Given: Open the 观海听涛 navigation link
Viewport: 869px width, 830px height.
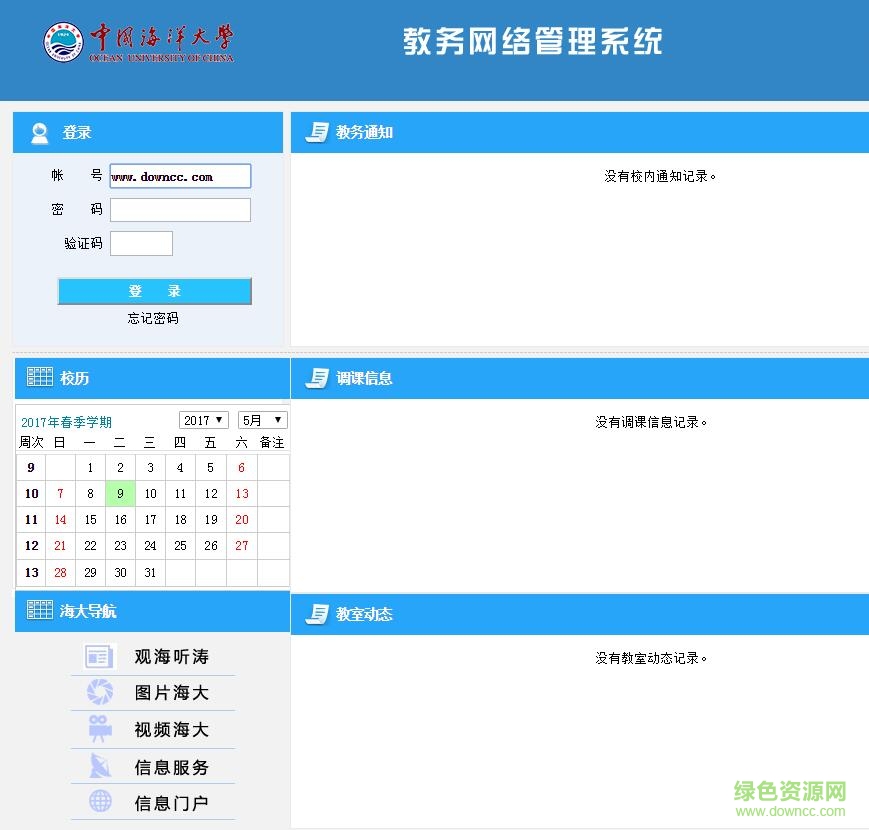Looking at the screenshot, I should click(x=171, y=657).
